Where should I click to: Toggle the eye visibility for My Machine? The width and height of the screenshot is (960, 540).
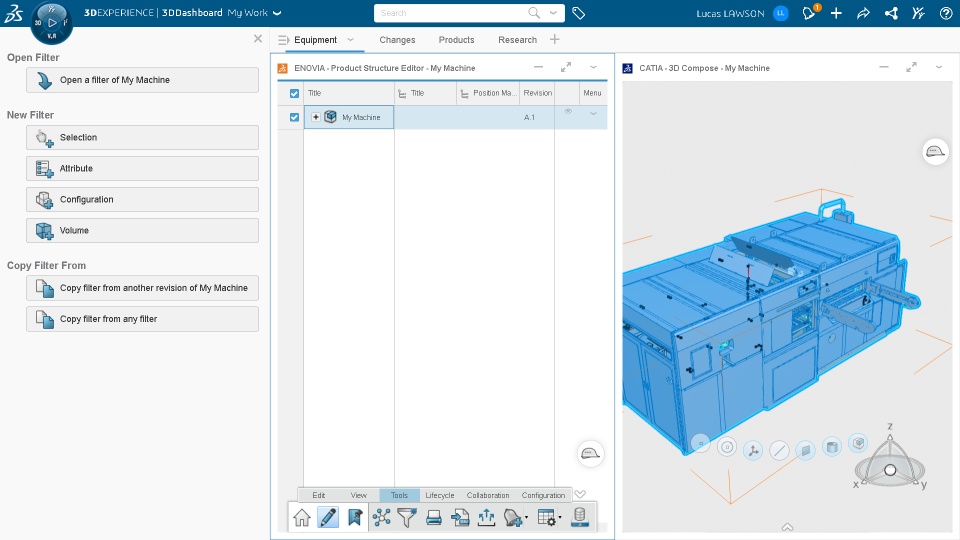click(x=568, y=111)
